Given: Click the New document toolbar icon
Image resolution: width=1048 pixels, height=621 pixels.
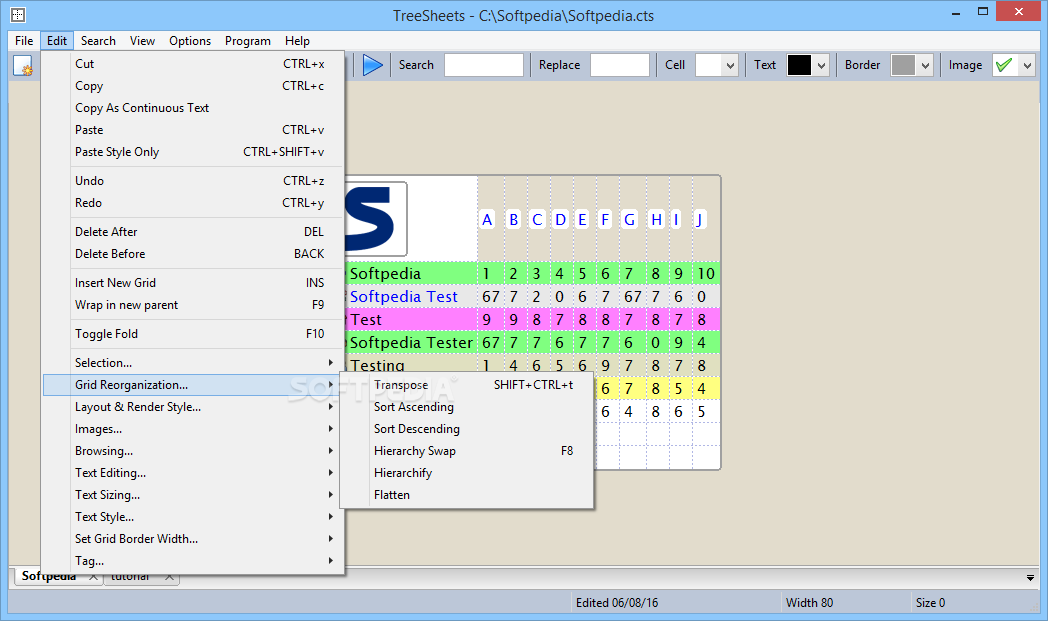Looking at the screenshot, I should pyautogui.click(x=23, y=66).
